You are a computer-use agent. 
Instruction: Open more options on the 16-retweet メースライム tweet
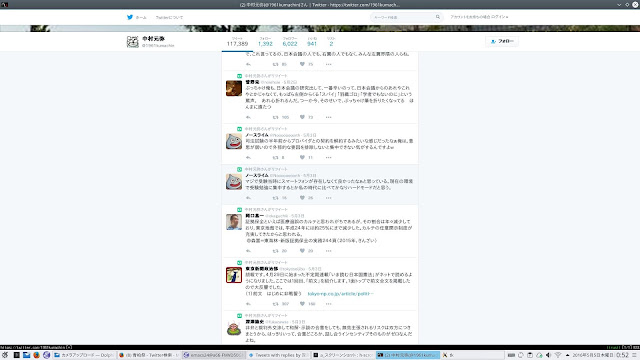coord(329,198)
